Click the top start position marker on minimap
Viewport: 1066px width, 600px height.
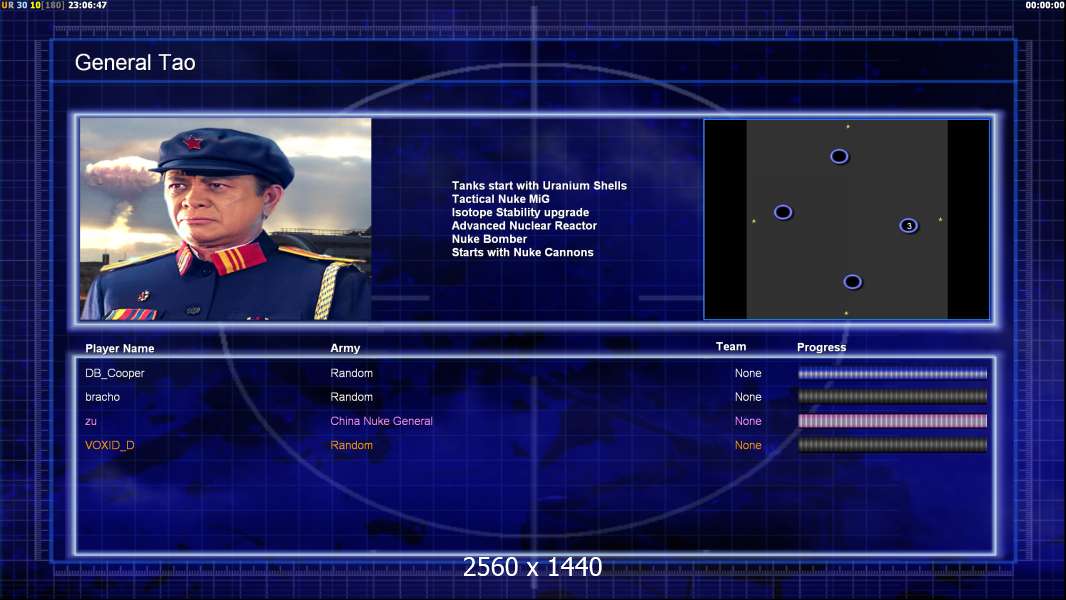[839, 156]
